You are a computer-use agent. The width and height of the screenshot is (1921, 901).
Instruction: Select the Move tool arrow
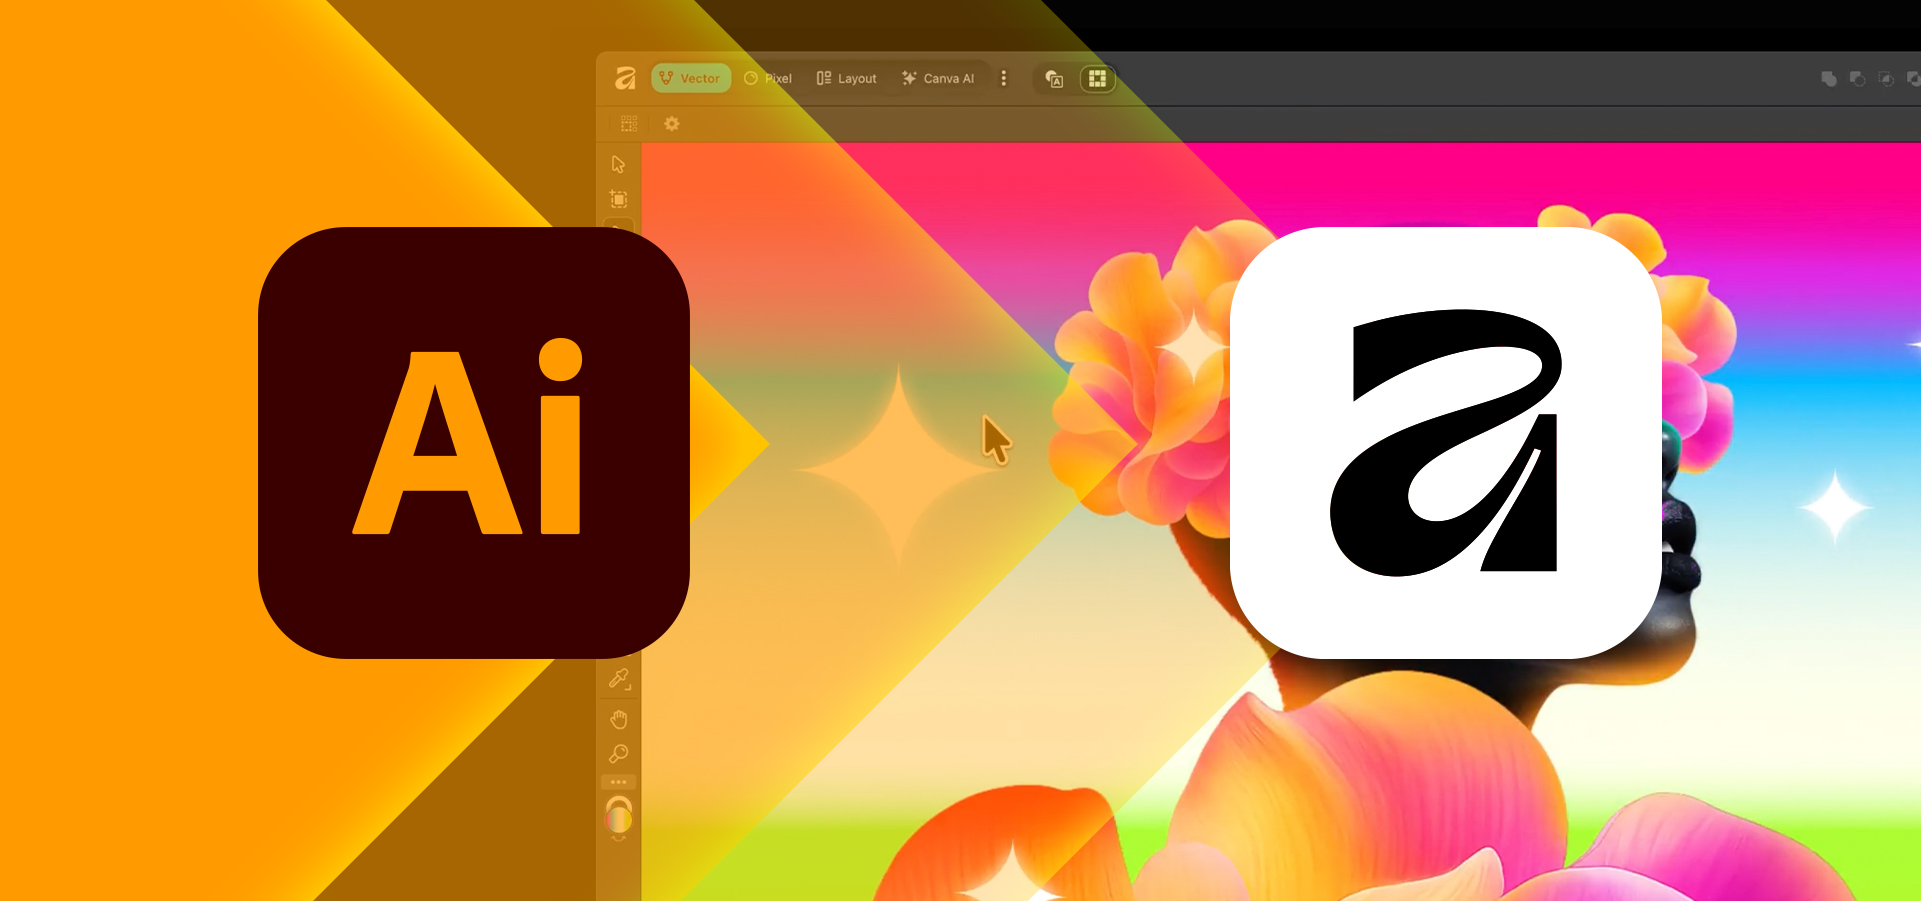(x=619, y=164)
